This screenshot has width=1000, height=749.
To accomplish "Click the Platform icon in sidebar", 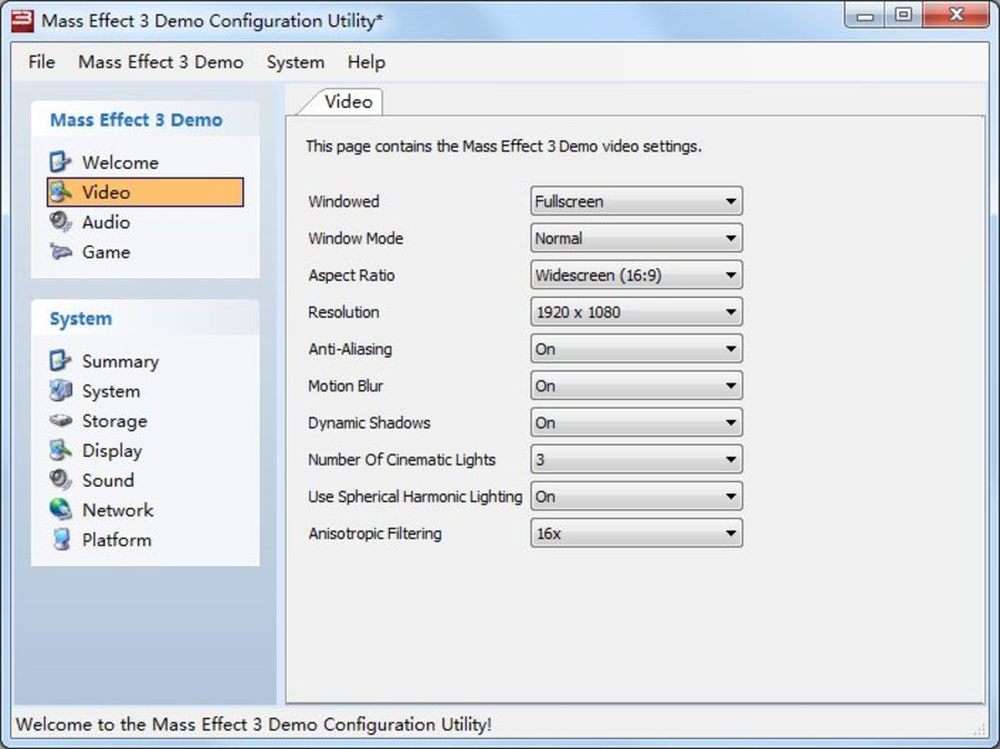I will click(61, 540).
